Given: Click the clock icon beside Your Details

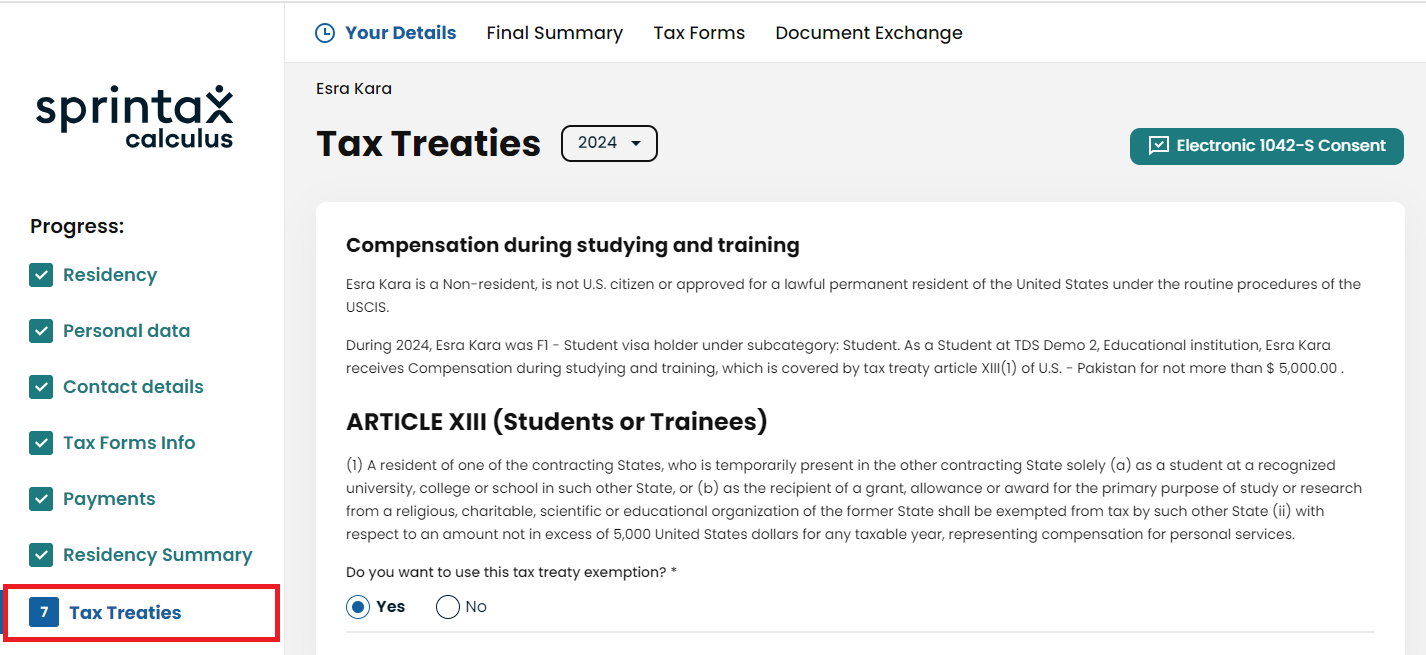Looking at the screenshot, I should 325,33.
